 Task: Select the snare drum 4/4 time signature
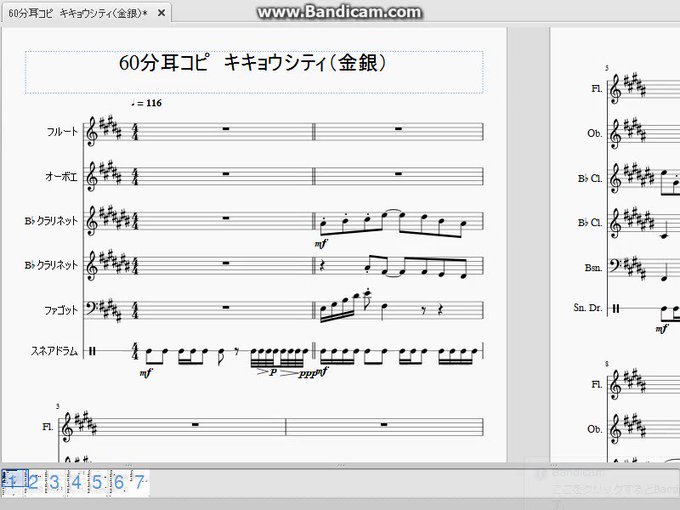point(135,351)
